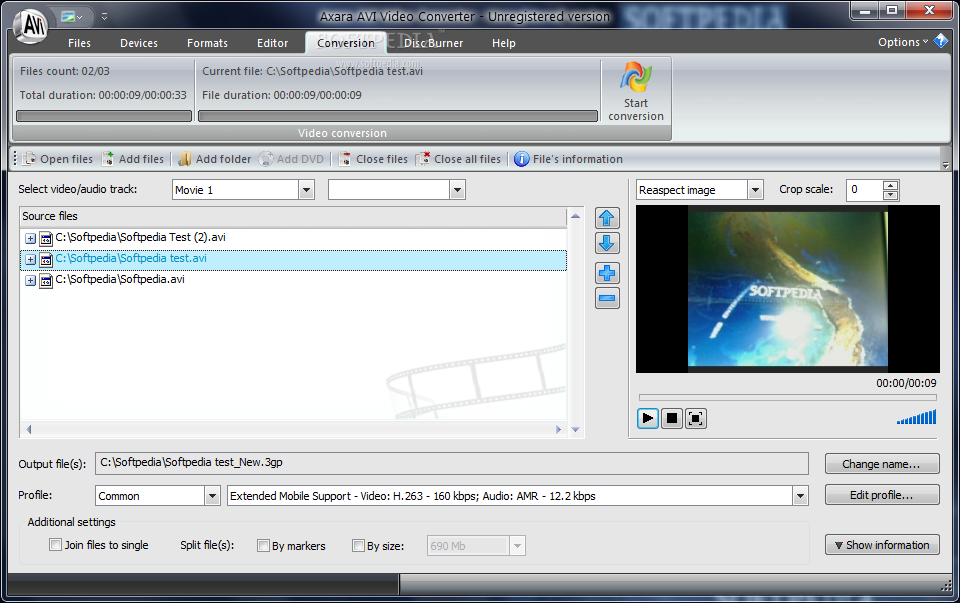Image resolution: width=960 pixels, height=603 pixels.
Task: Click the Output file path field
Action: pyautogui.click(x=451, y=463)
